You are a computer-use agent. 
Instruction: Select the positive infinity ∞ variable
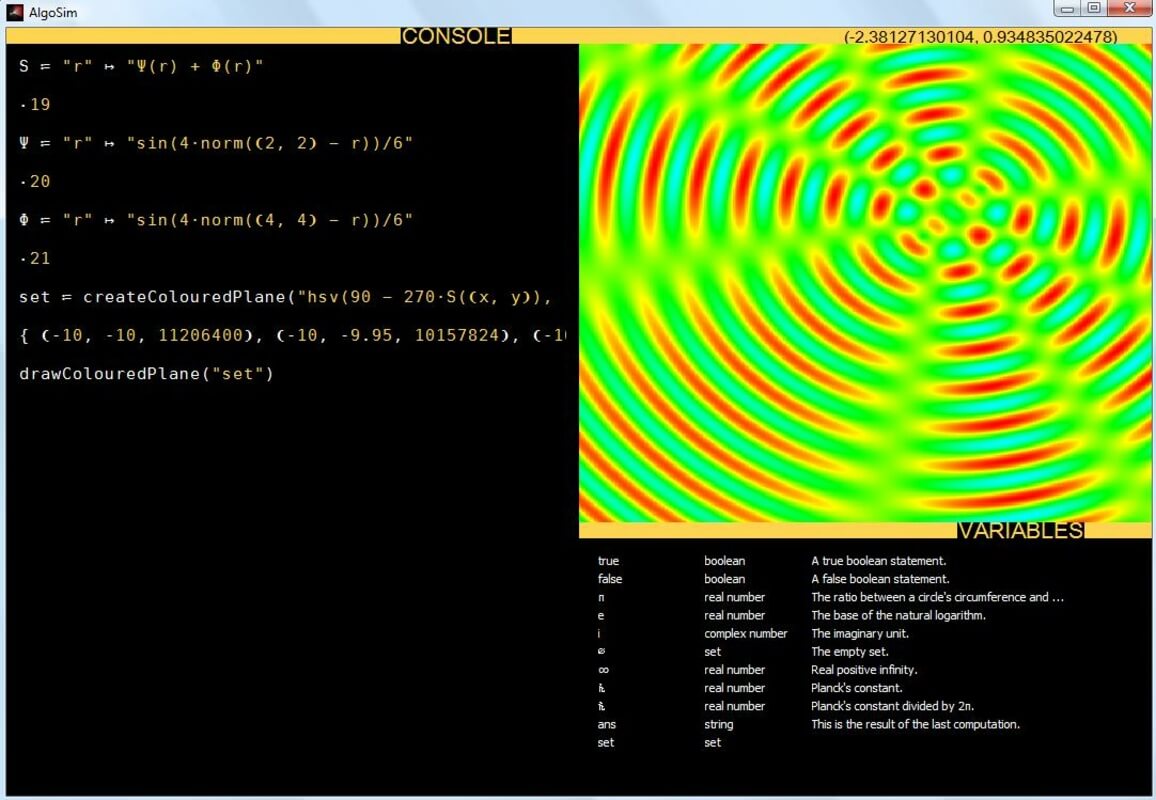(603, 670)
